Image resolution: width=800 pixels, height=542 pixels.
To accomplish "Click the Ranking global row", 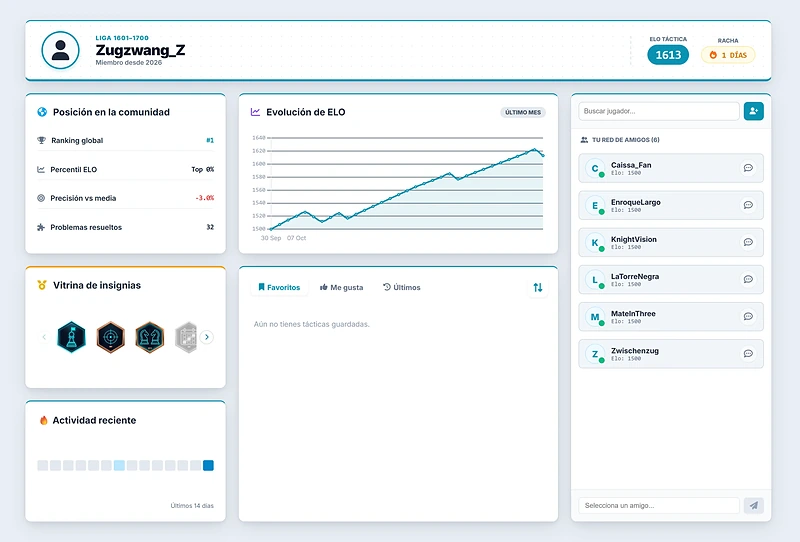I will point(126,140).
